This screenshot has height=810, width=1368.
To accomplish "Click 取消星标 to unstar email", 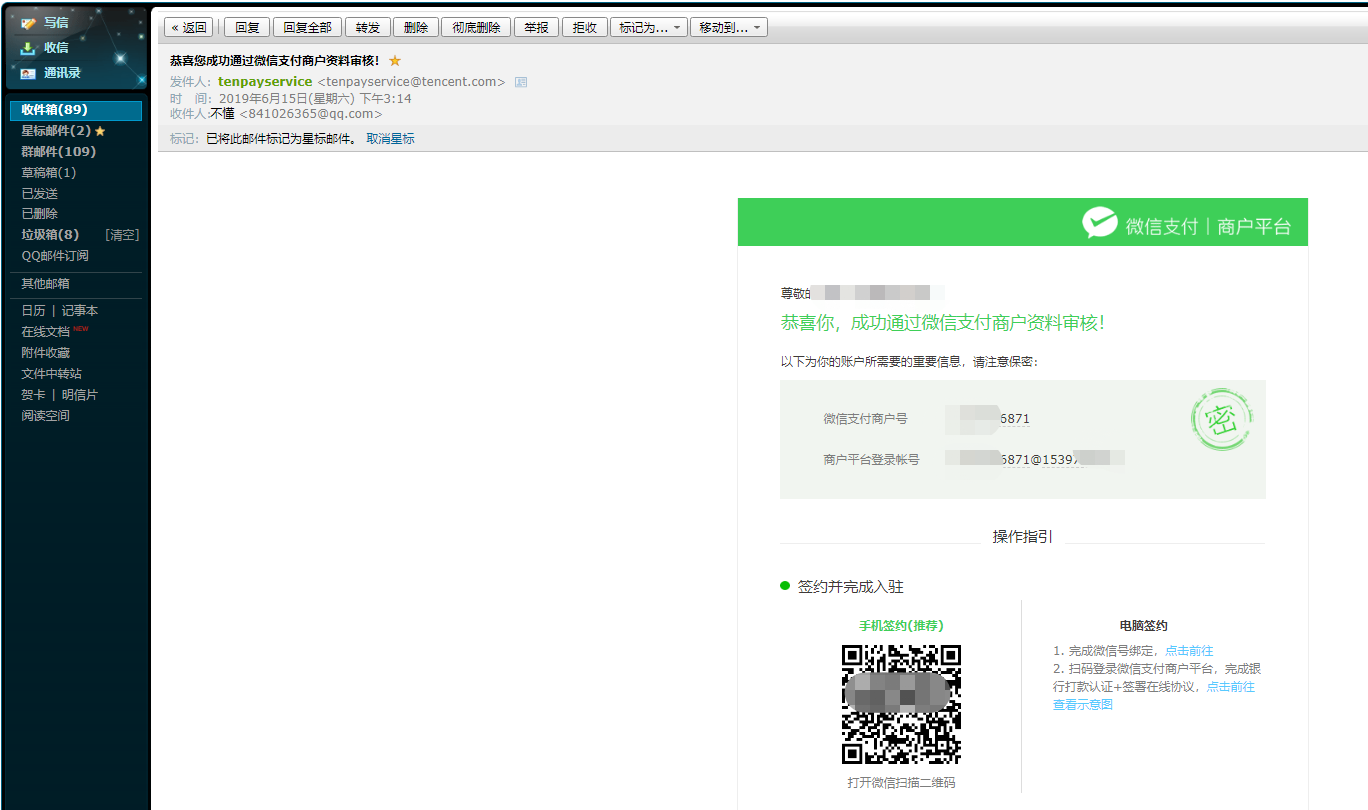I will coord(390,139).
